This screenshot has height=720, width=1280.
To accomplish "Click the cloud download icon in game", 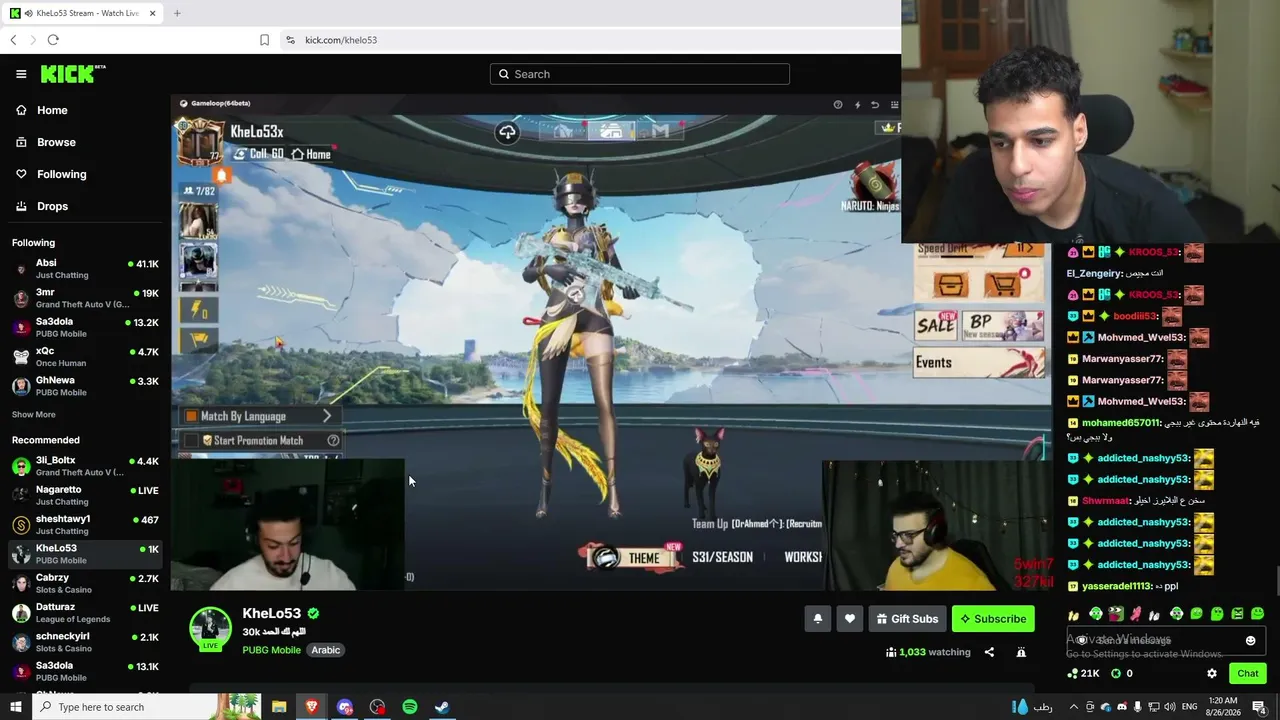I will [x=508, y=132].
